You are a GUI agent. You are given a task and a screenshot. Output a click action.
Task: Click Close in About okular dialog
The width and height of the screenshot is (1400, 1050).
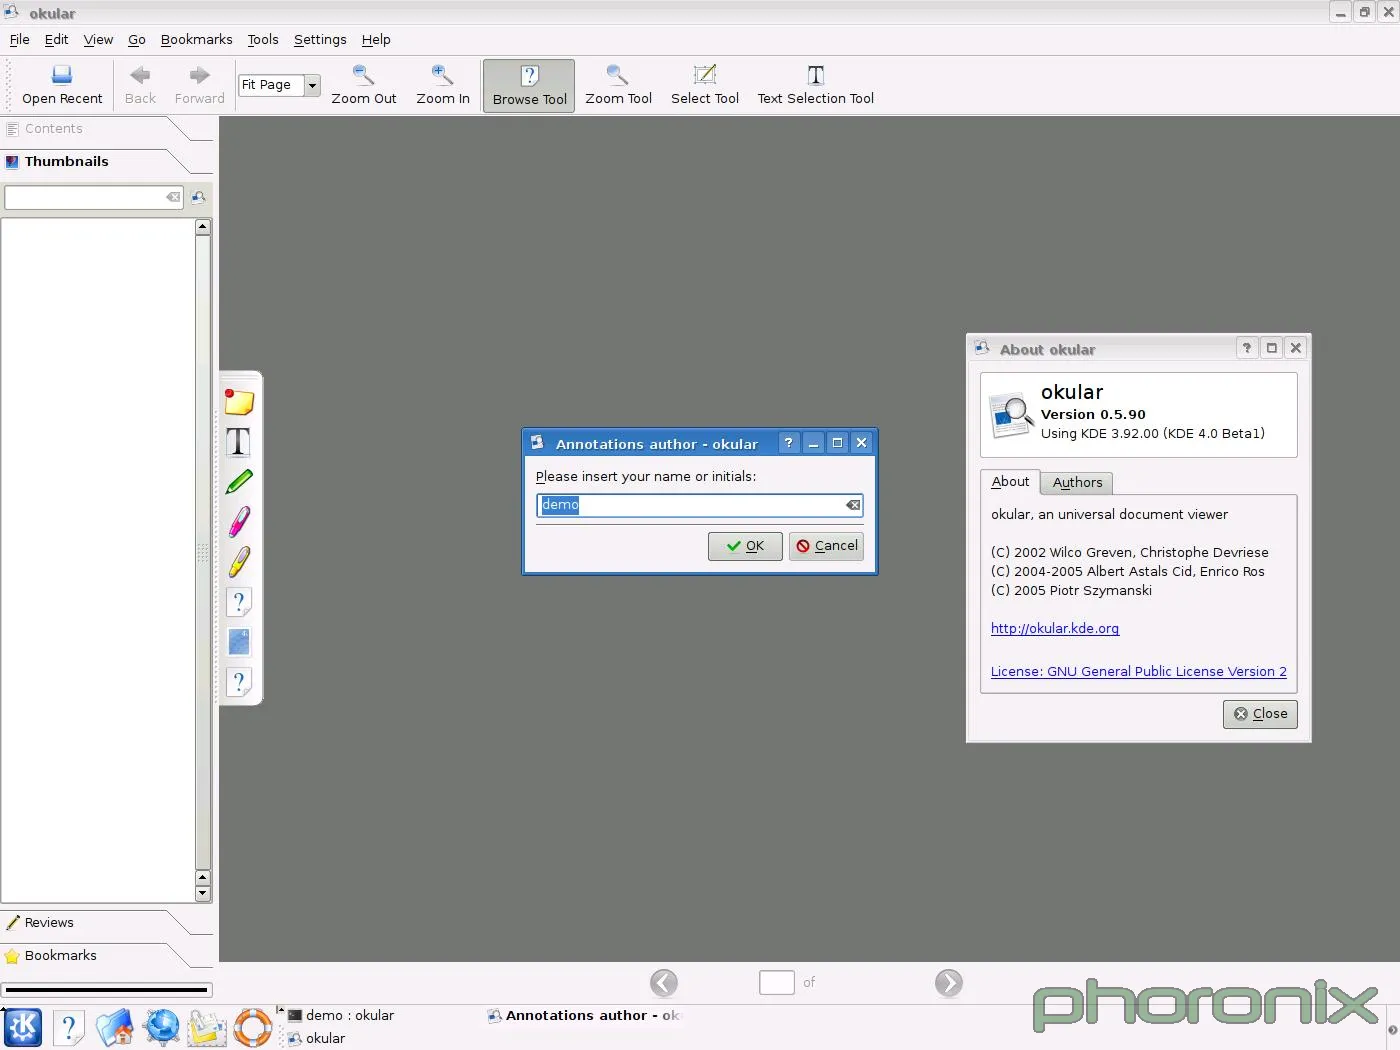coord(1260,714)
